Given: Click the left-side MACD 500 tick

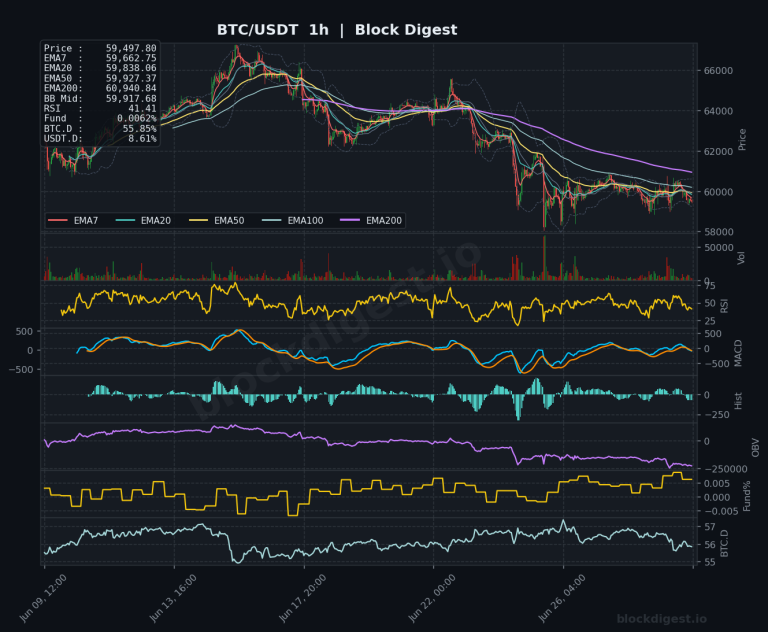Looking at the screenshot, I should coord(24,332).
